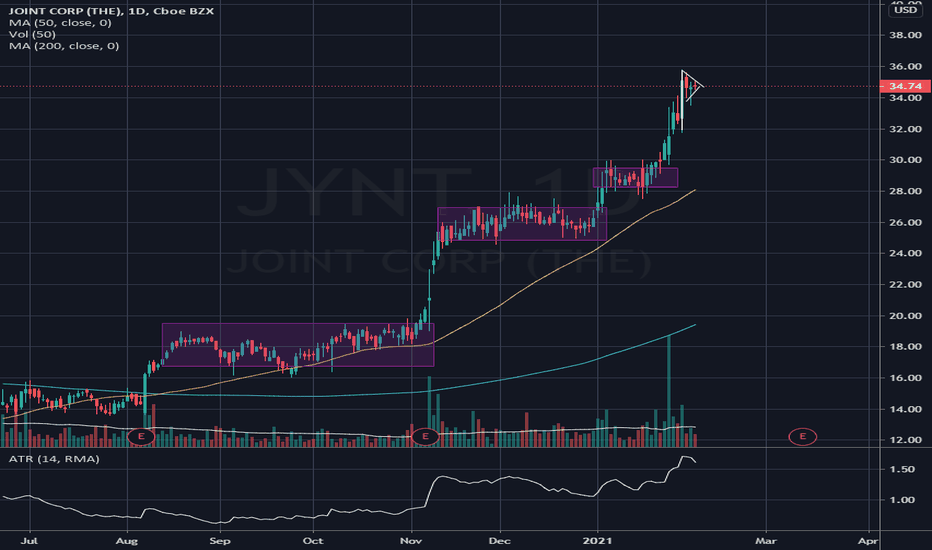
Task: Click the Aug date axis label
Action: click(127, 540)
